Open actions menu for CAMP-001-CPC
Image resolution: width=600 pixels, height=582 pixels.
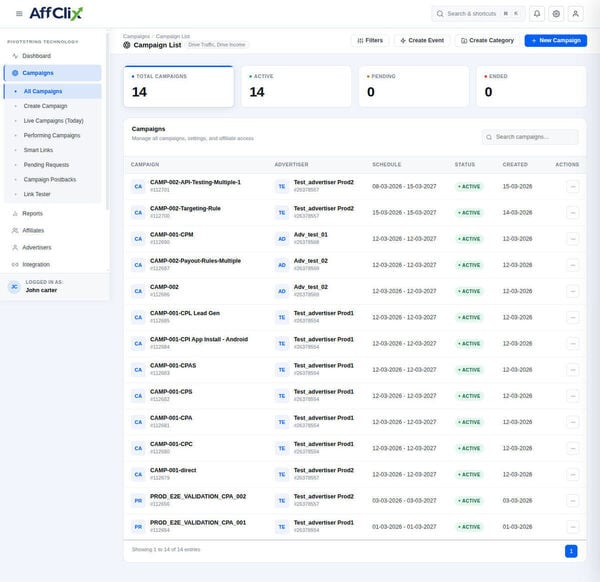pyautogui.click(x=572, y=448)
